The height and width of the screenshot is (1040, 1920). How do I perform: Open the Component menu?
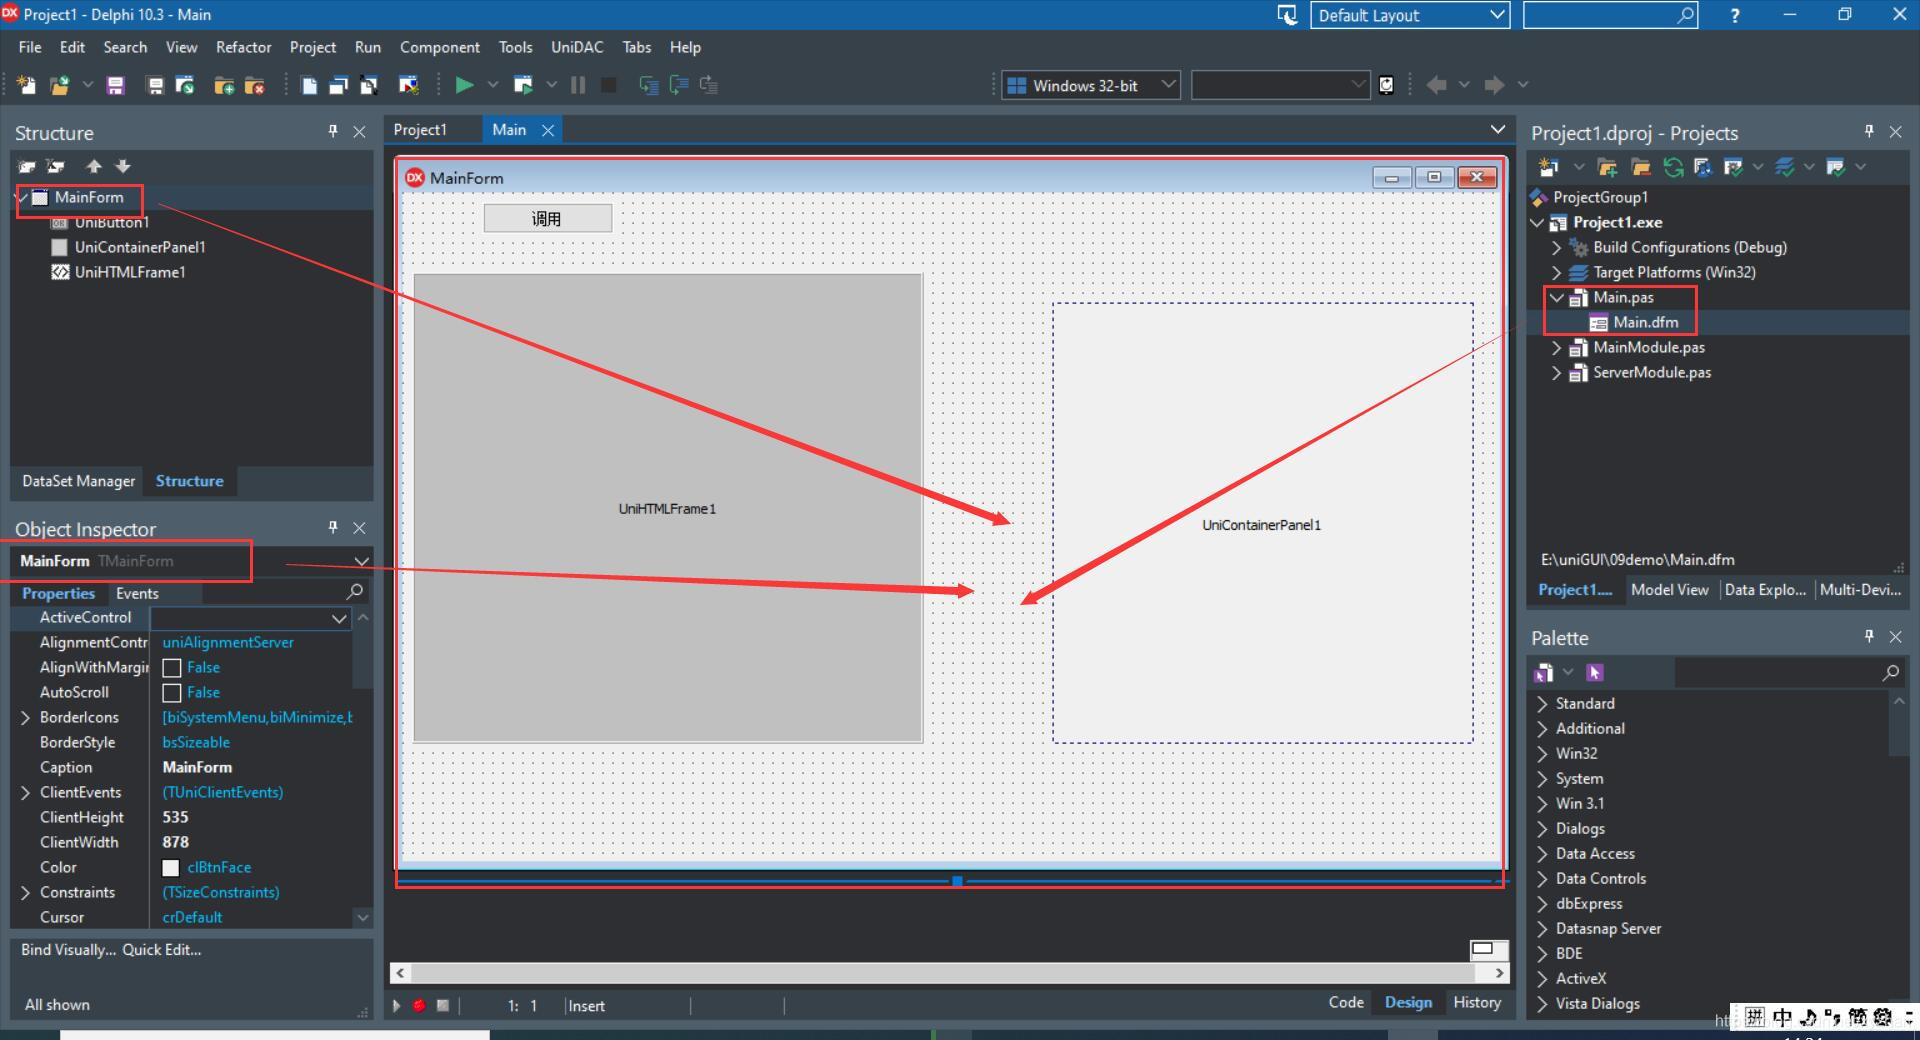(439, 47)
